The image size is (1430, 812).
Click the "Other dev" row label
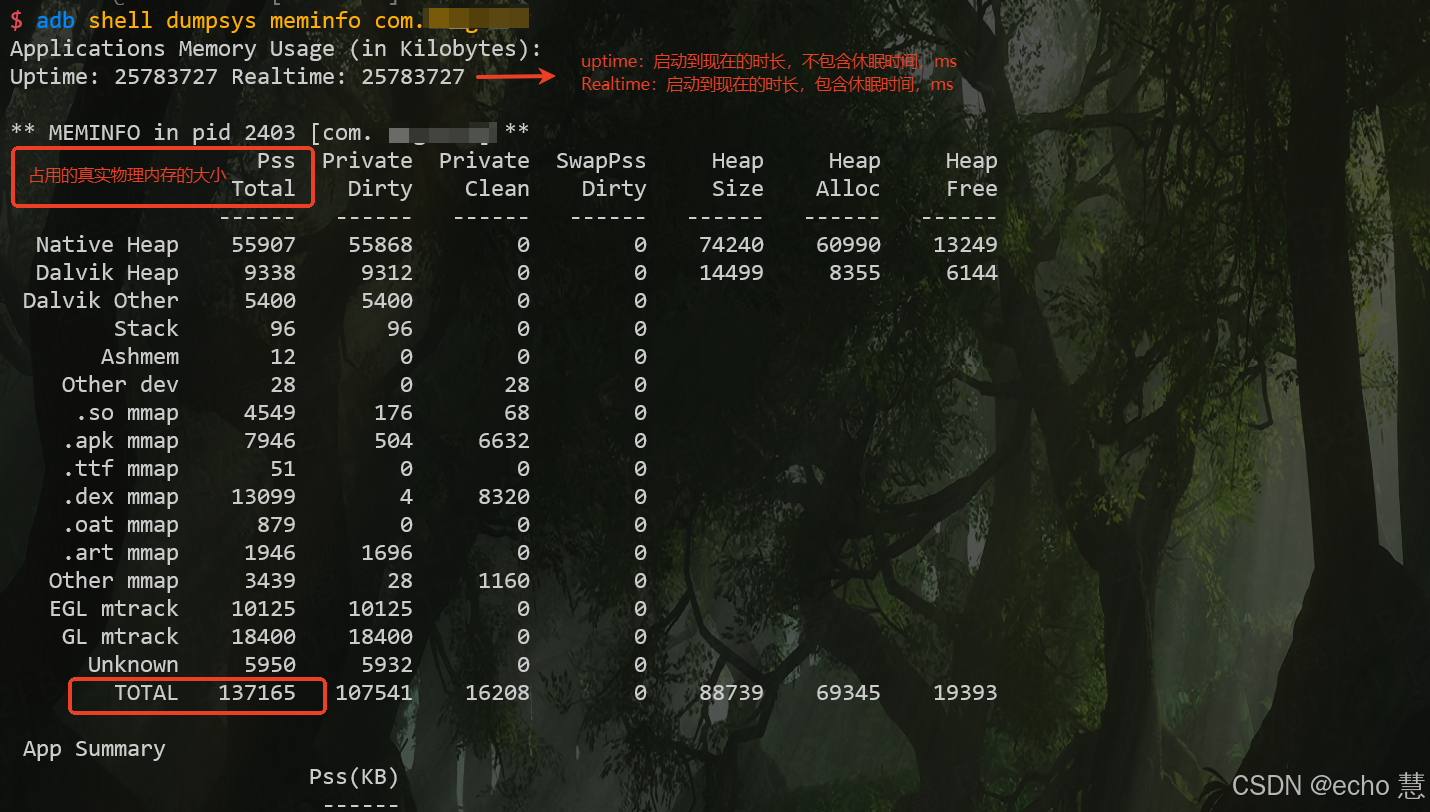coord(120,384)
